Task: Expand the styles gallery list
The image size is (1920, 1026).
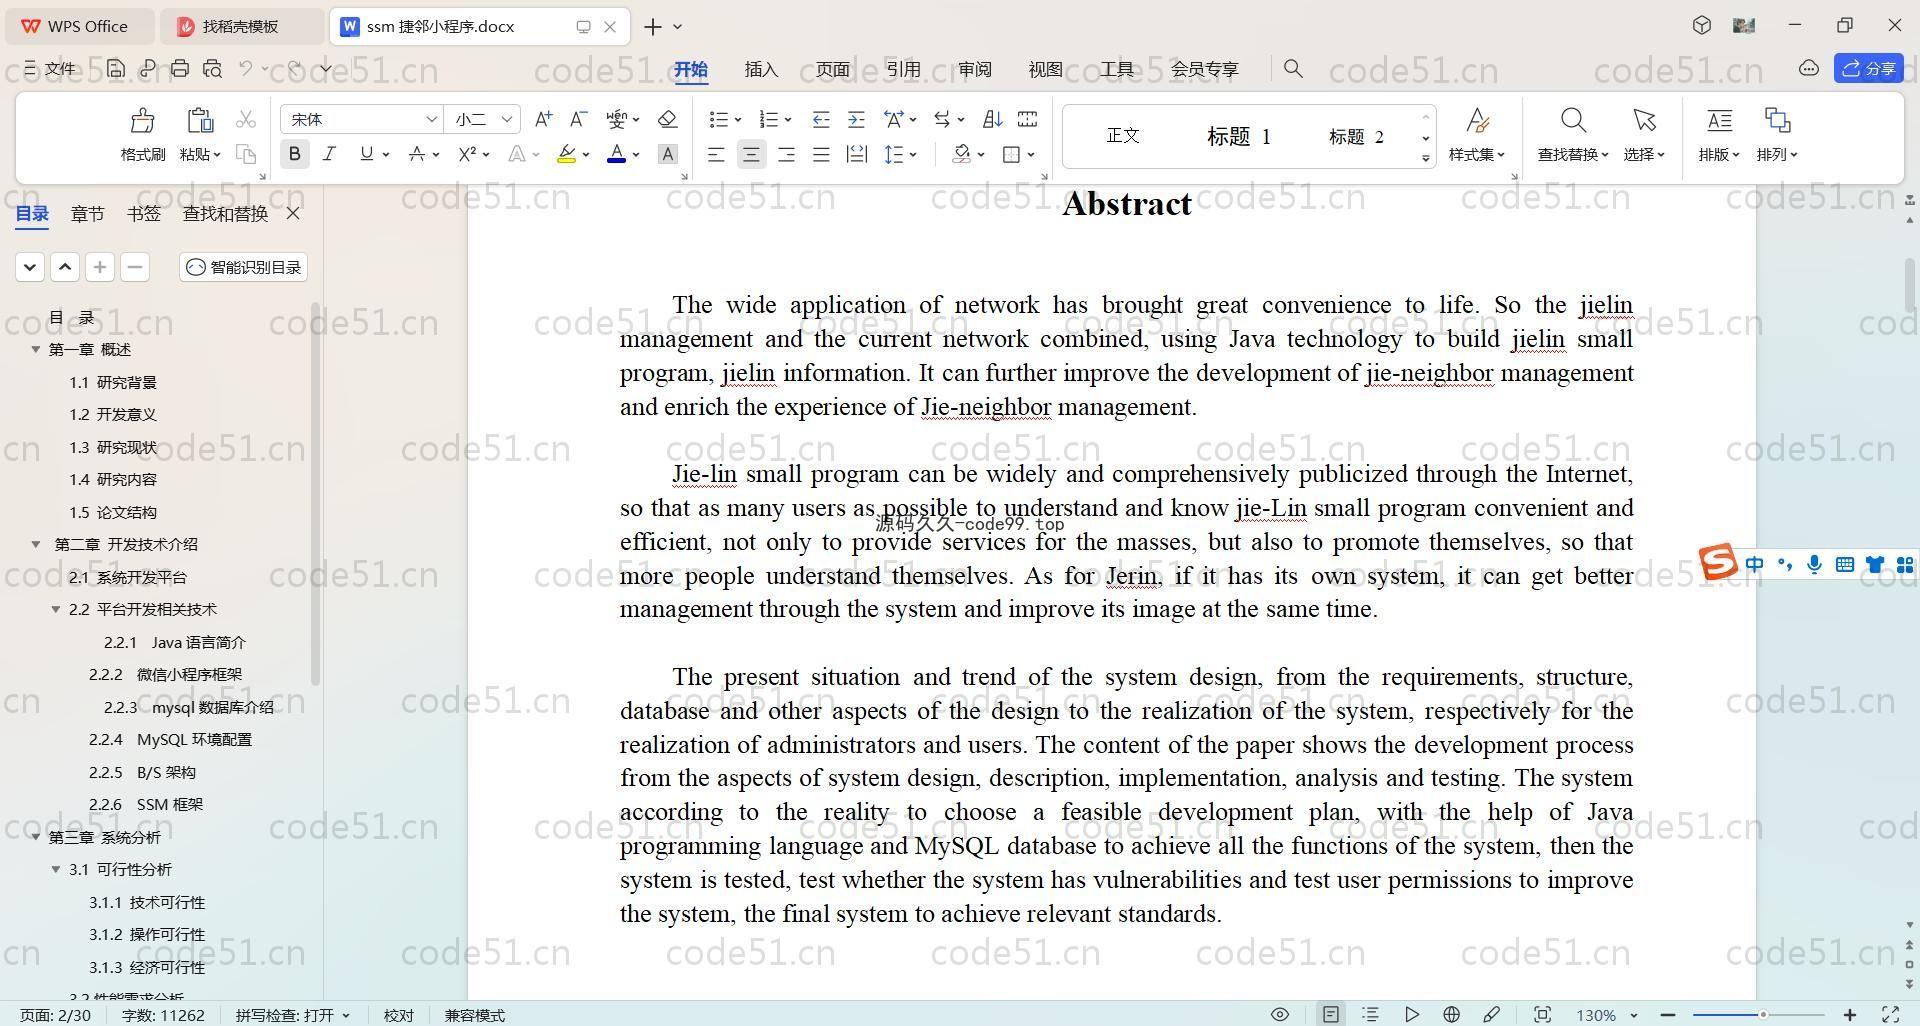Action: point(1425,158)
